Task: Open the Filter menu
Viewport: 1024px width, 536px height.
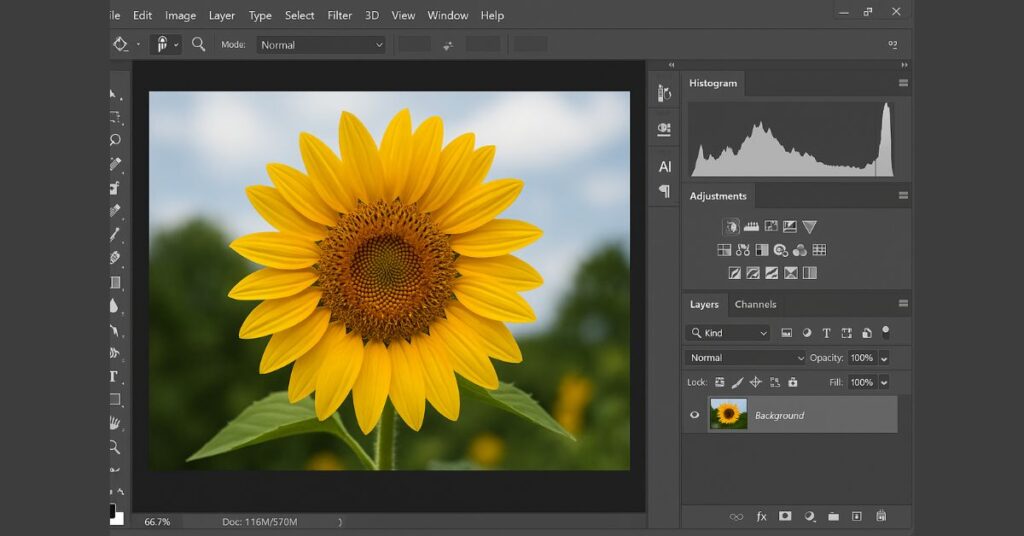Action: pyautogui.click(x=340, y=15)
